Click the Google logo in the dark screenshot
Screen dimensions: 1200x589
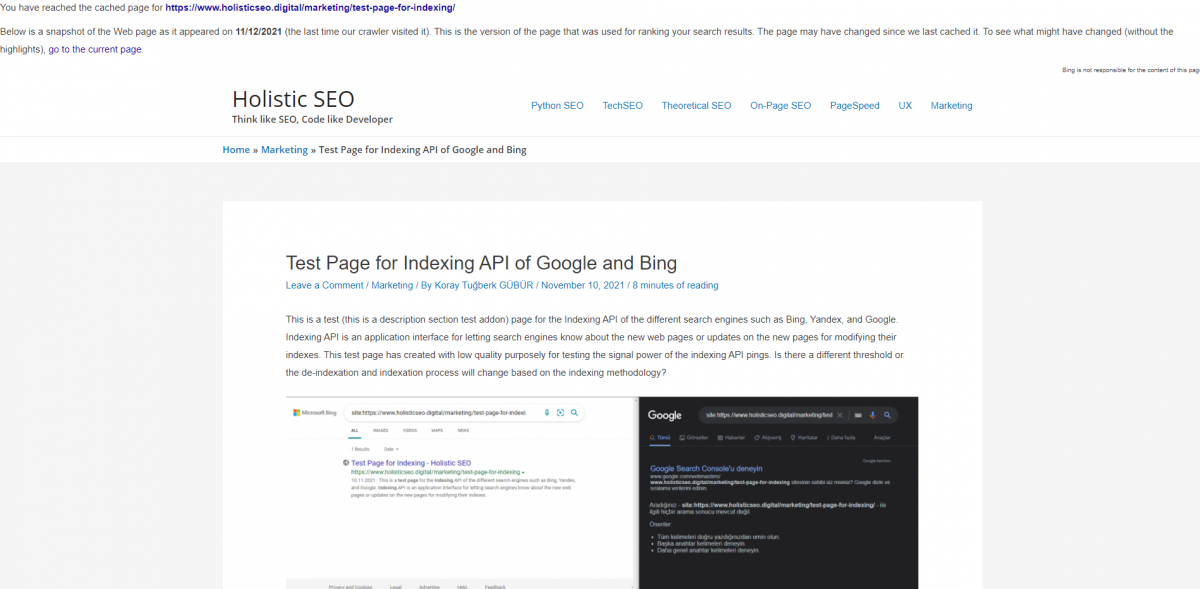click(665, 415)
